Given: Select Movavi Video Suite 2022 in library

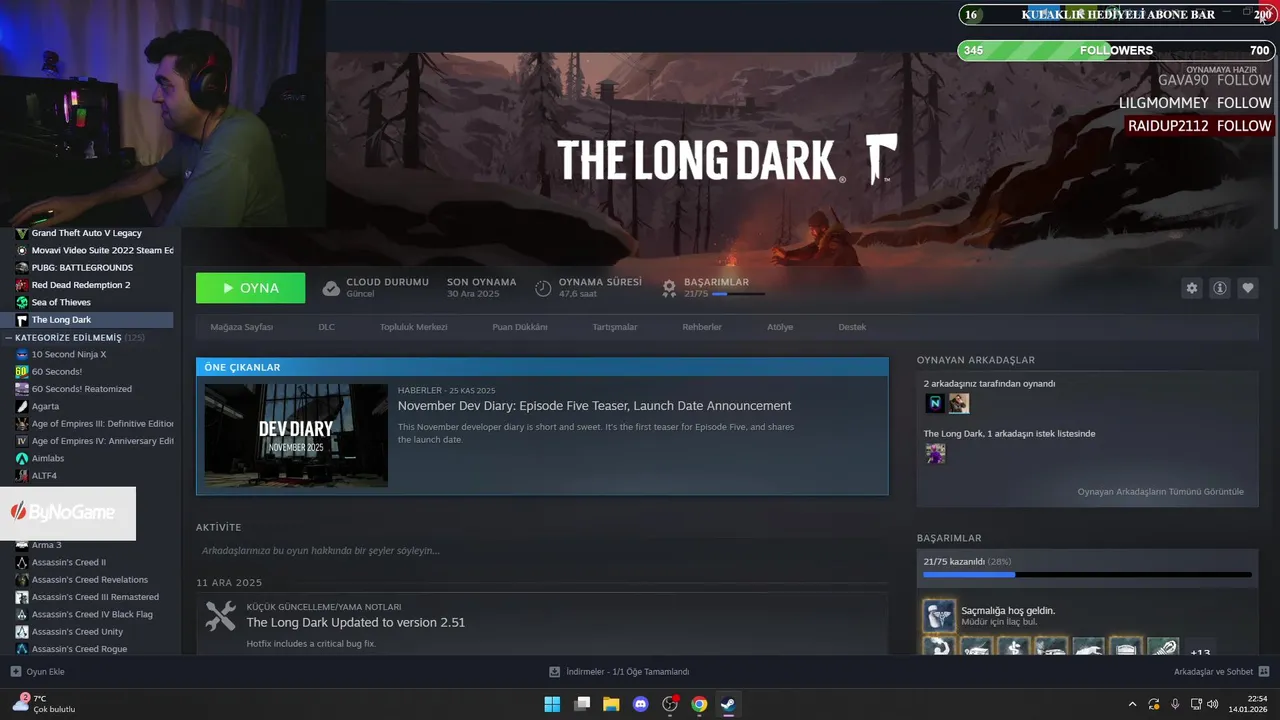Looking at the screenshot, I should (x=94, y=250).
